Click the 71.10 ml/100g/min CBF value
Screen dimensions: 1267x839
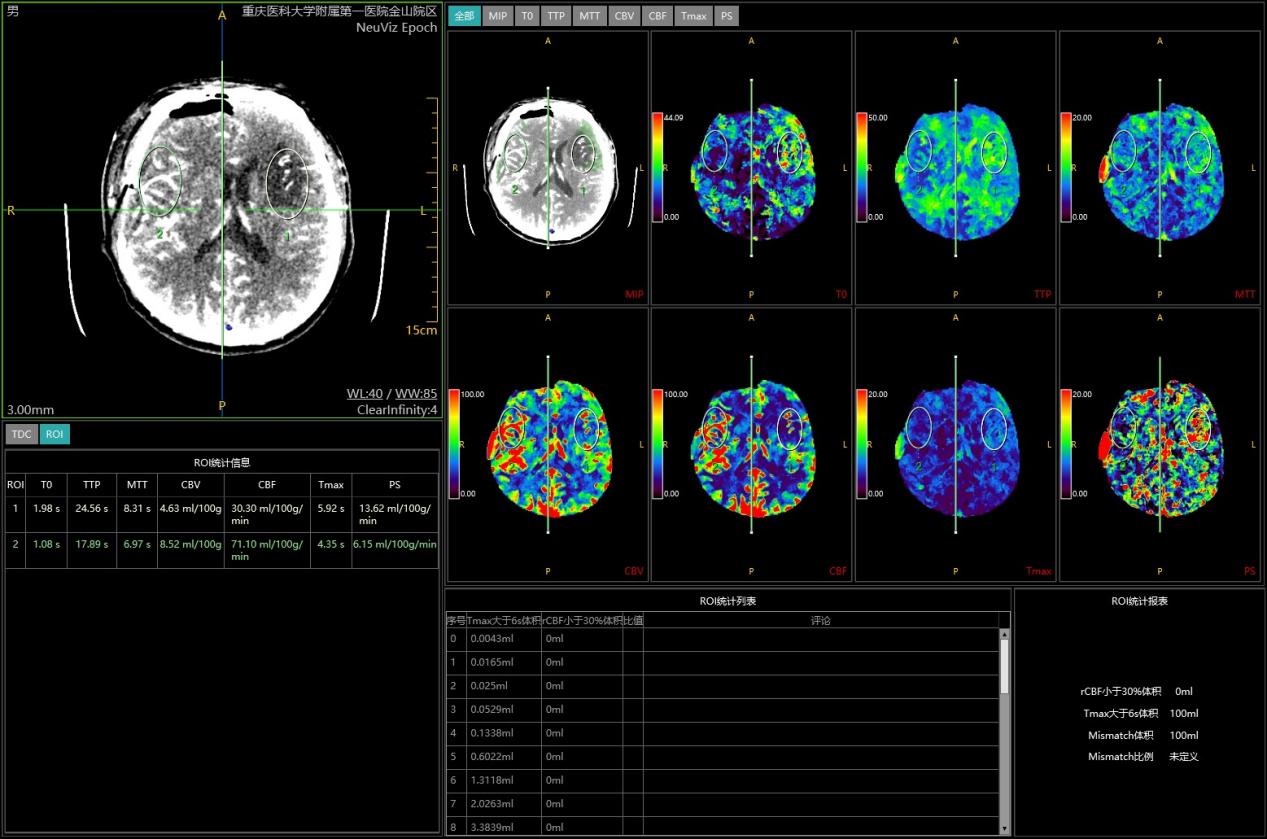tap(266, 550)
